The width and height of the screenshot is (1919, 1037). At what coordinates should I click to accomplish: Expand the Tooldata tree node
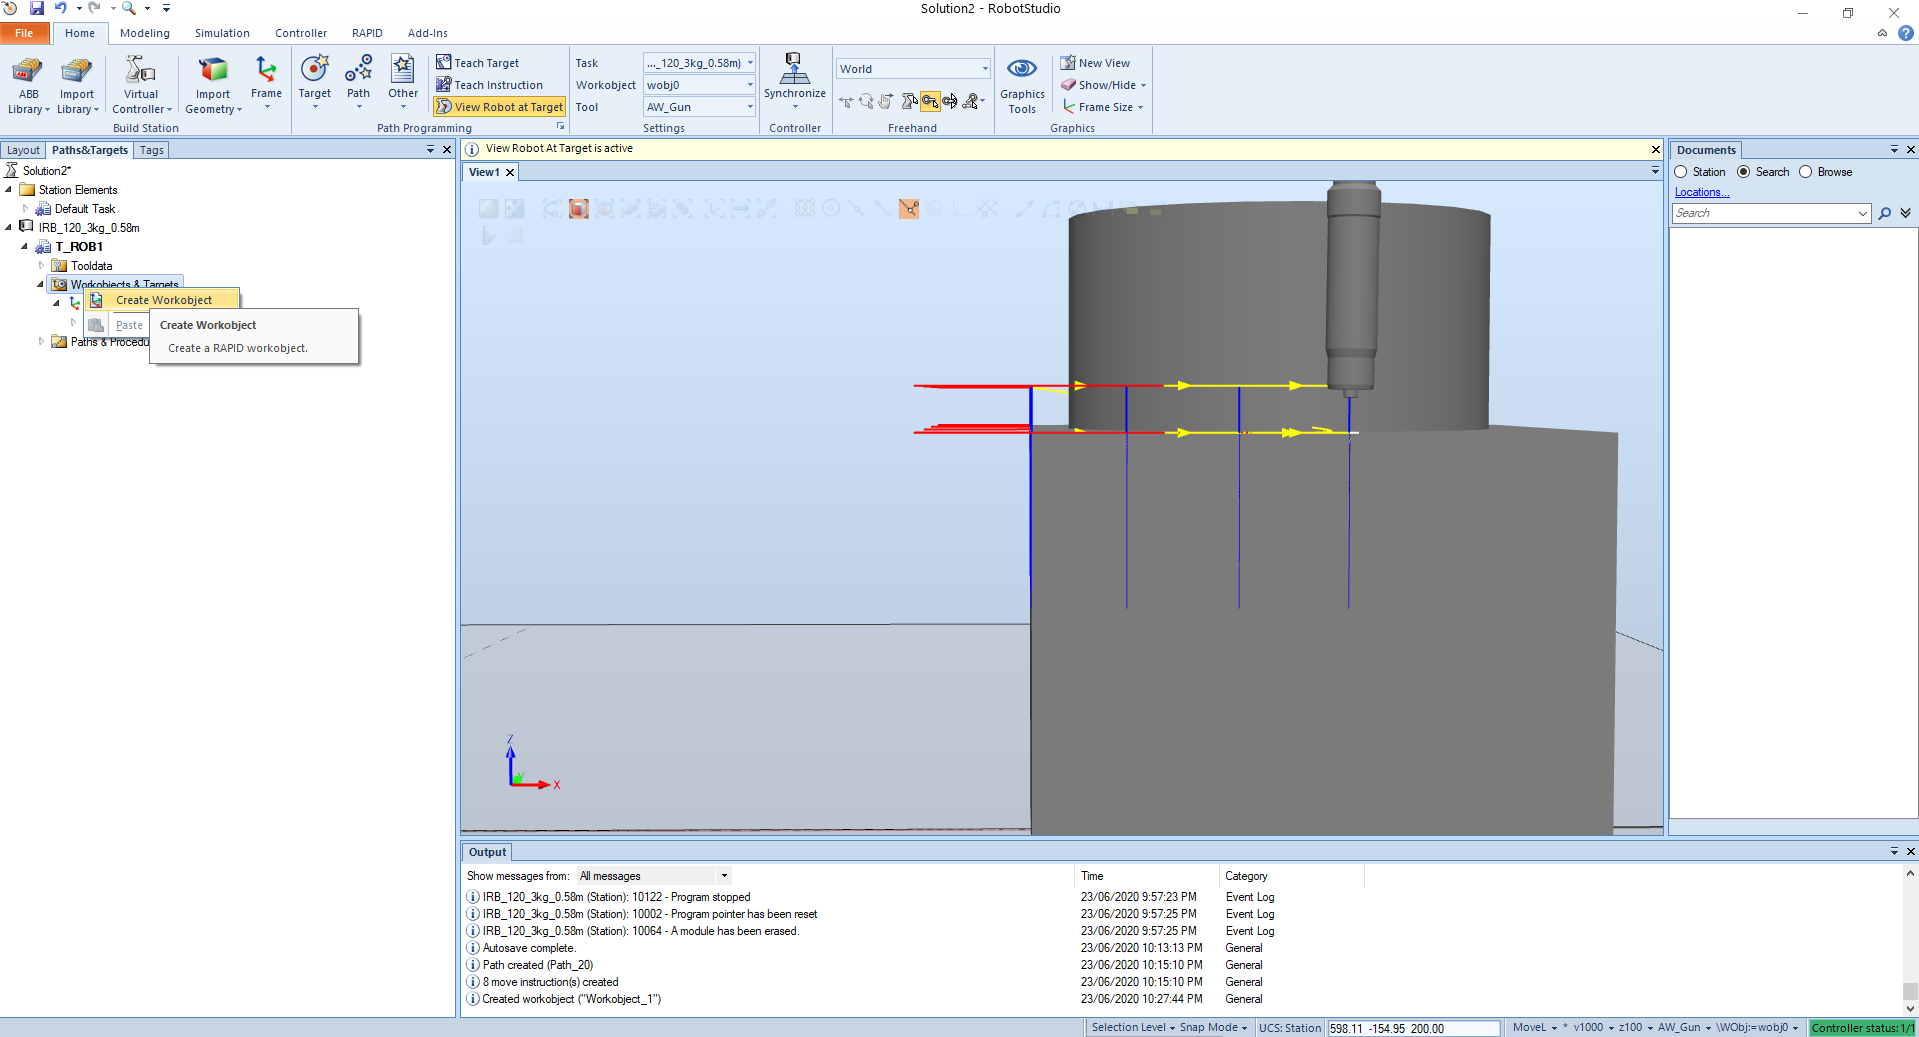point(41,266)
